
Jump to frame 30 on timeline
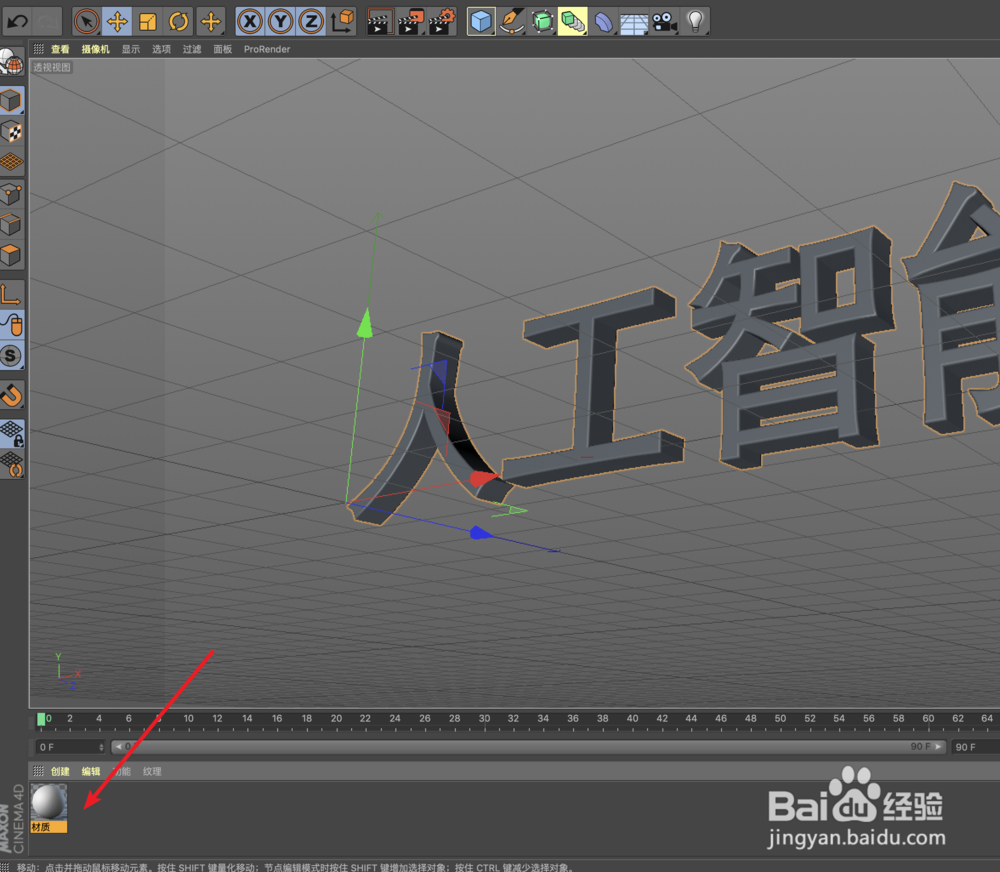coord(485,718)
